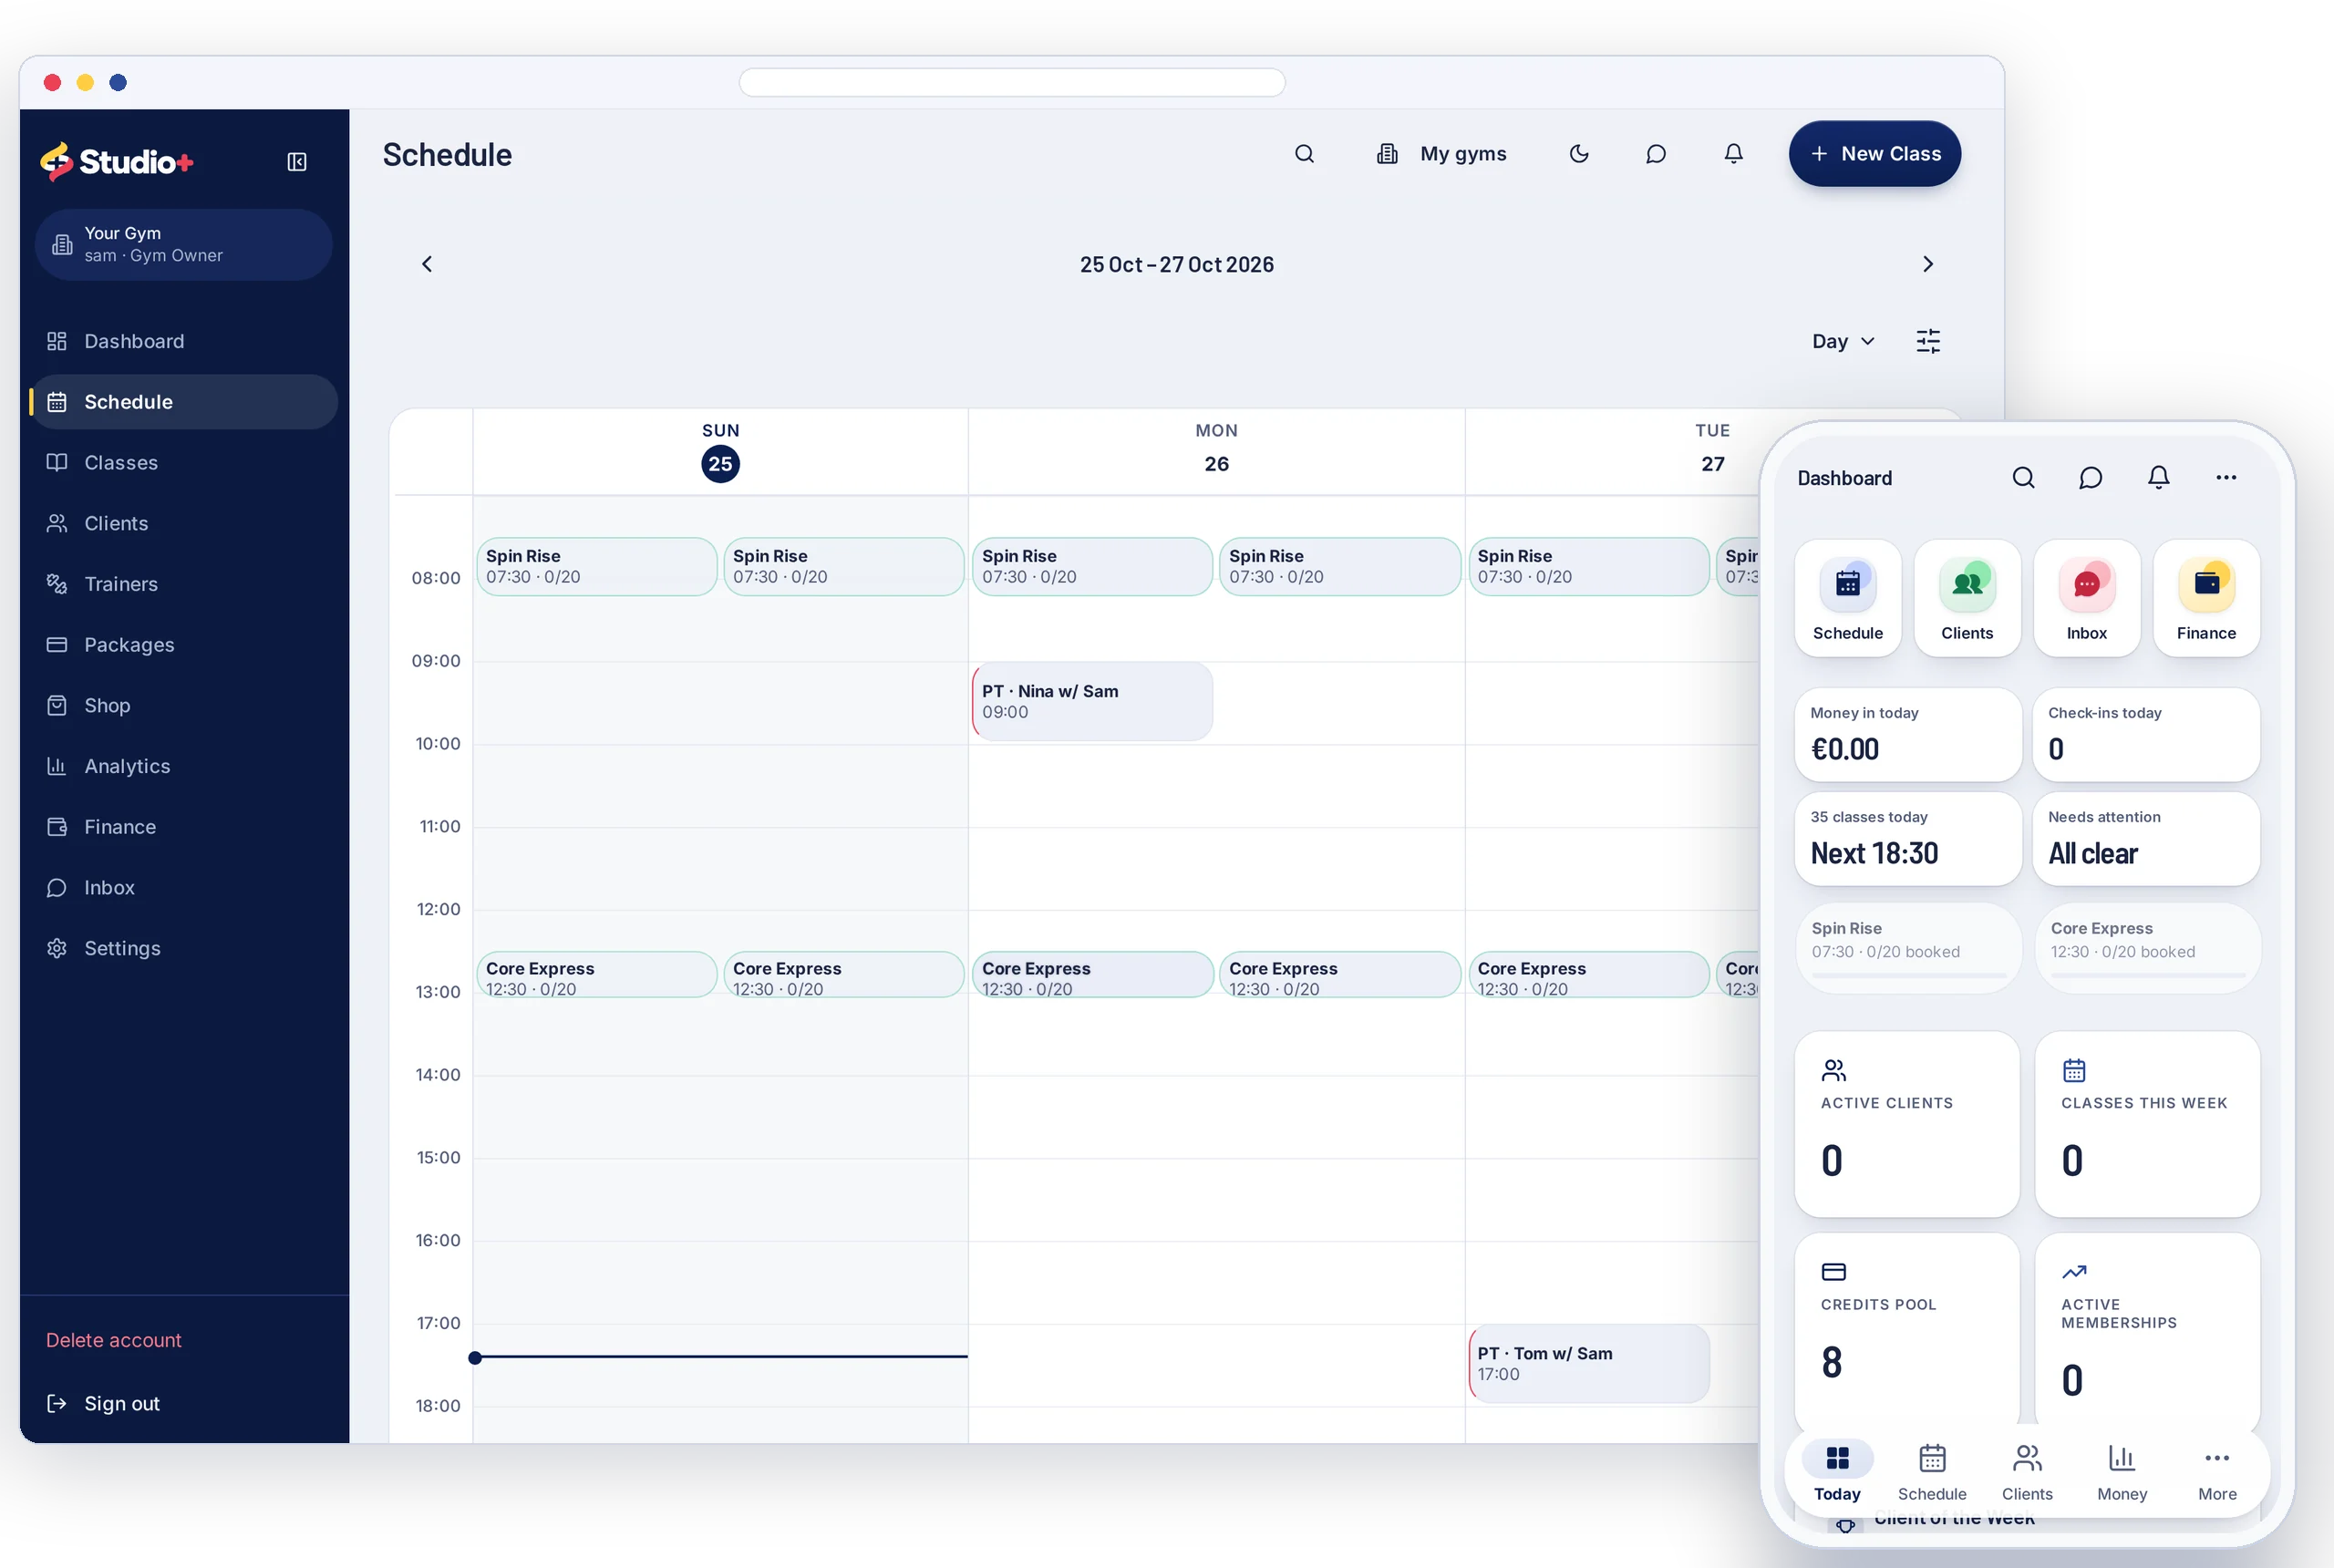The width and height of the screenshot is (2334, 1568).
Task: Open the Needs attention card
Action: [2146, 839]
